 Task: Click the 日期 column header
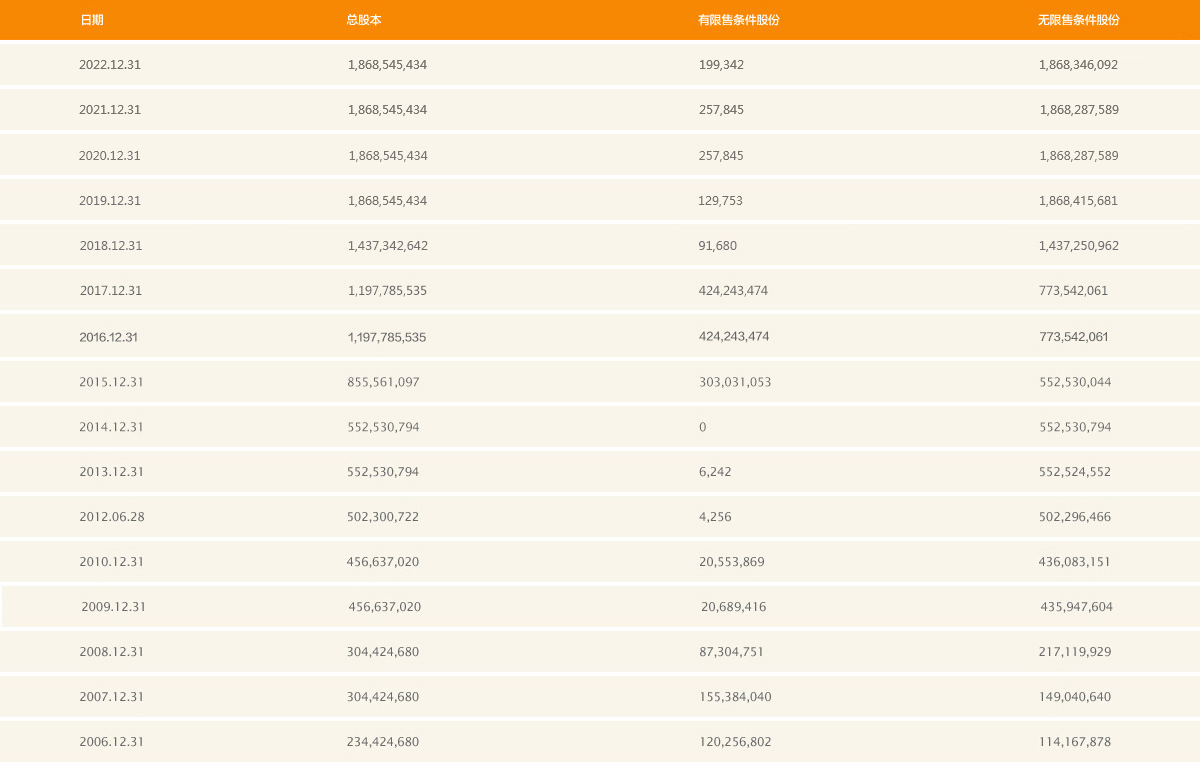pos(92,20)
